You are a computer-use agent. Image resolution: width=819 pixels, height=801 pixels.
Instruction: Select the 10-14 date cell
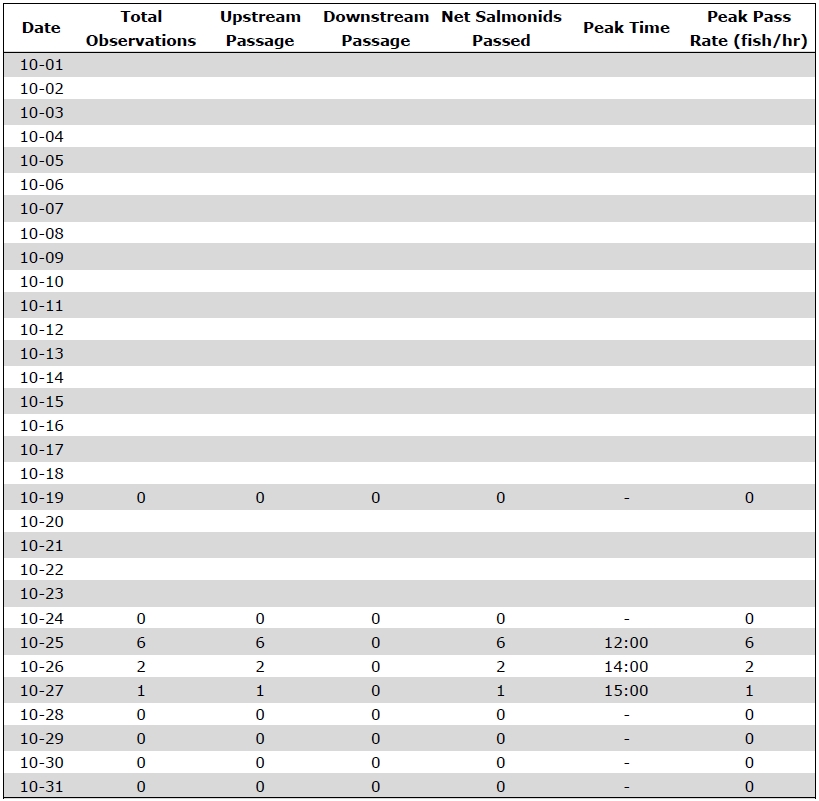click(x=42, y=378)
